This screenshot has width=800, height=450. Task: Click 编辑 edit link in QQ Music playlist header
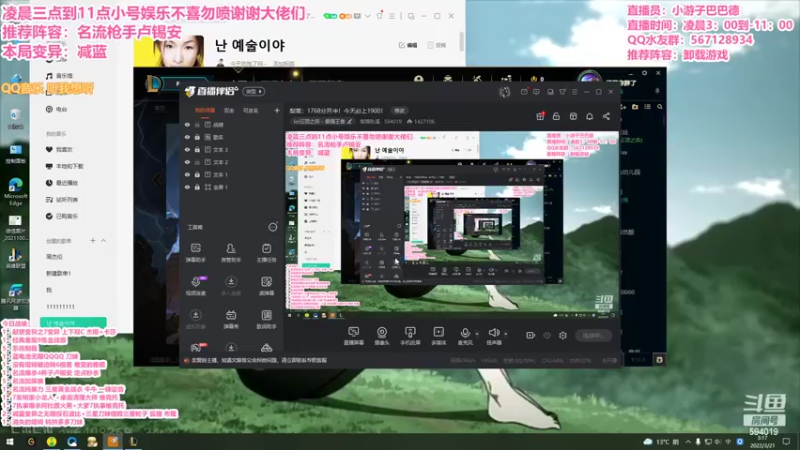click(408, 45)
